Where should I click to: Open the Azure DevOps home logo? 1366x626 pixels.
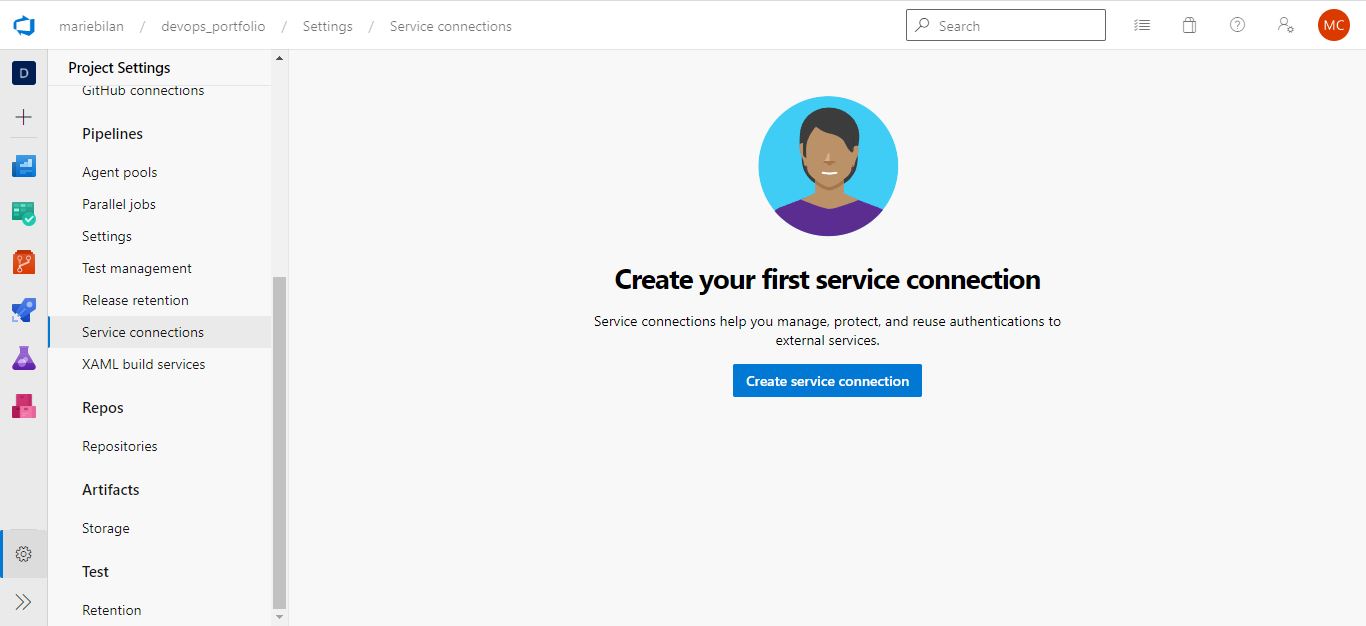[x=24, y=26]
